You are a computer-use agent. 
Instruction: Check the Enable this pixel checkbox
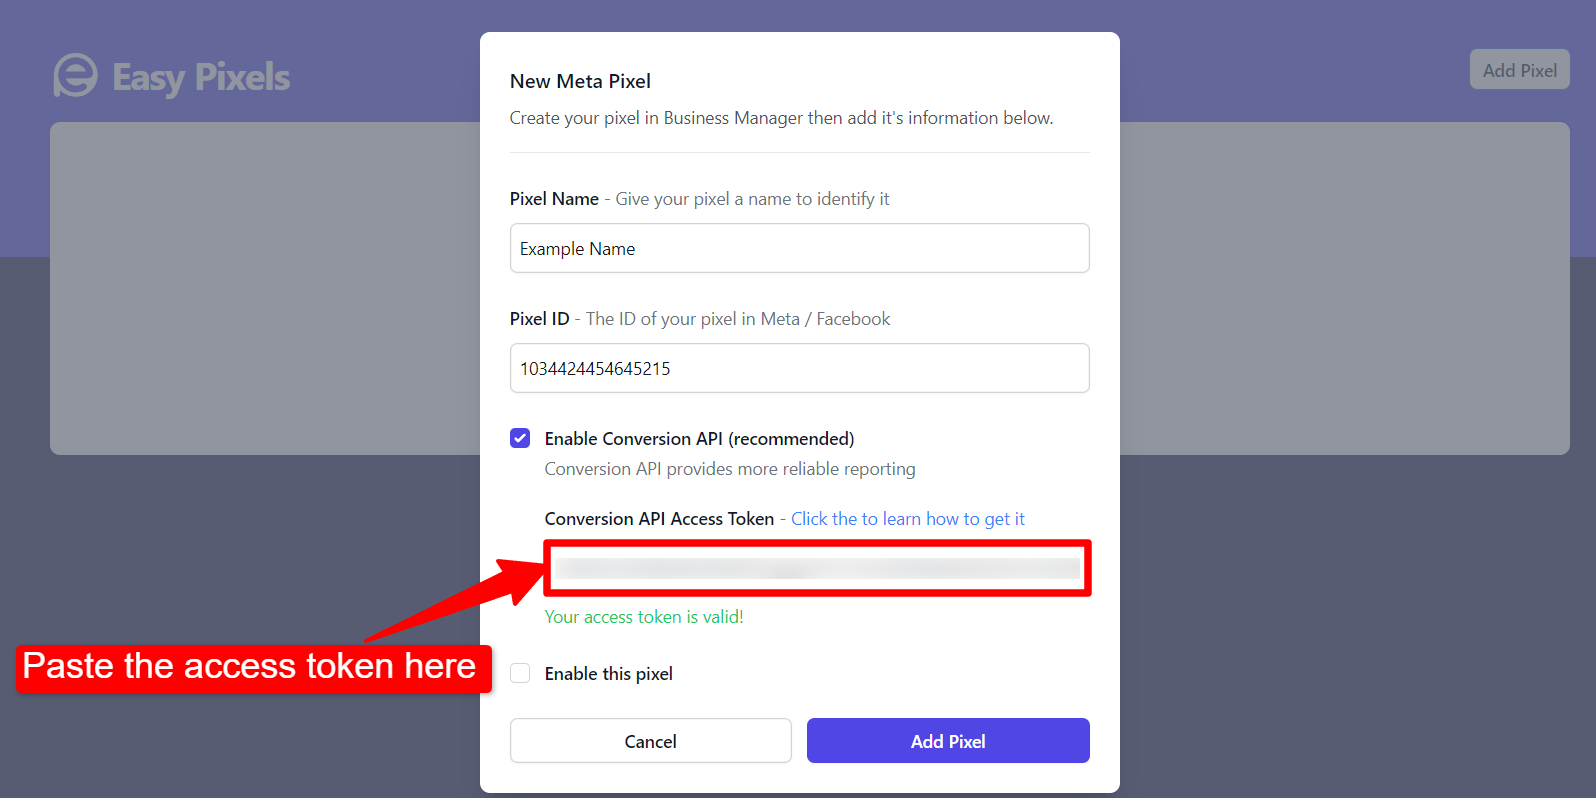(520, 673)
